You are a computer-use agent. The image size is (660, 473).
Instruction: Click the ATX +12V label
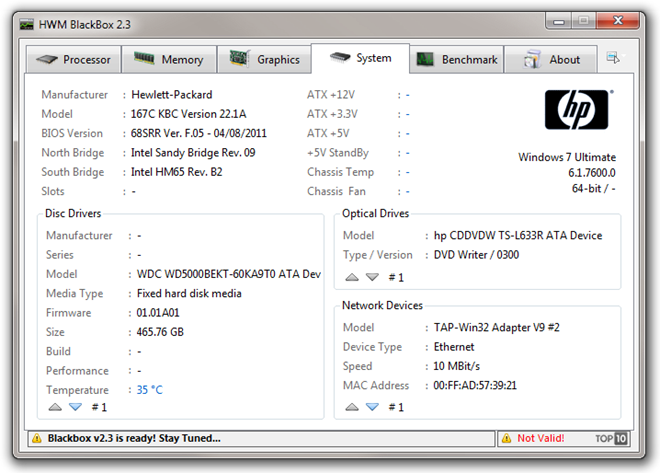click(x=331, y=95)
